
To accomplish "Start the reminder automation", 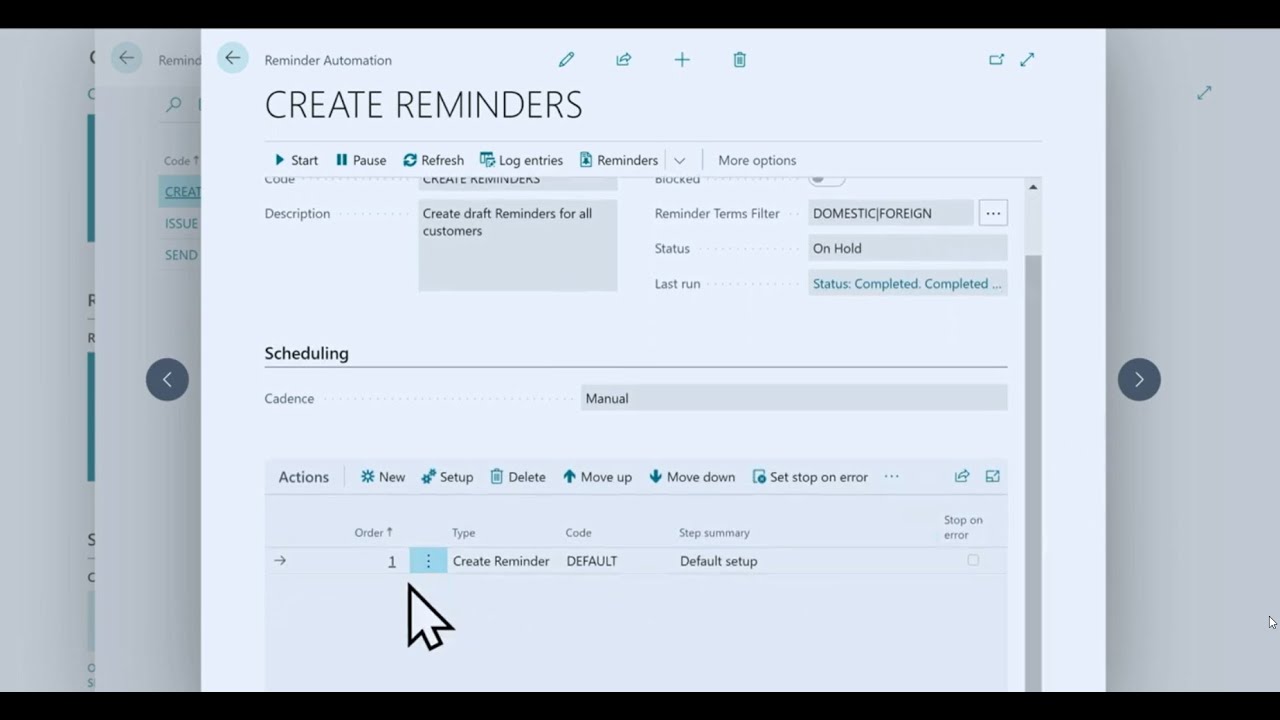I will coord(296,160).
